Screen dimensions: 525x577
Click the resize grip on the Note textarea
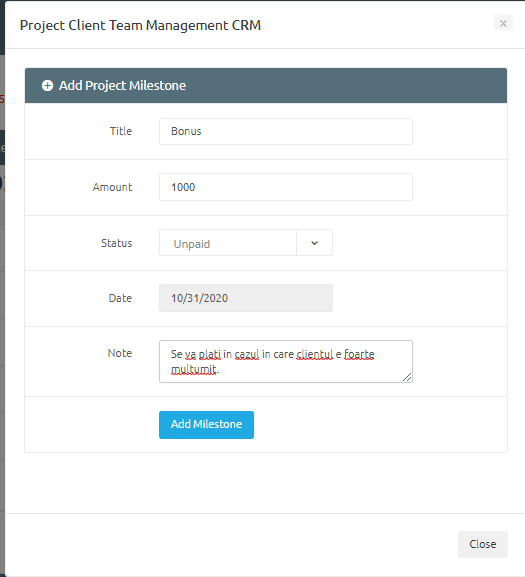point(407,377)
